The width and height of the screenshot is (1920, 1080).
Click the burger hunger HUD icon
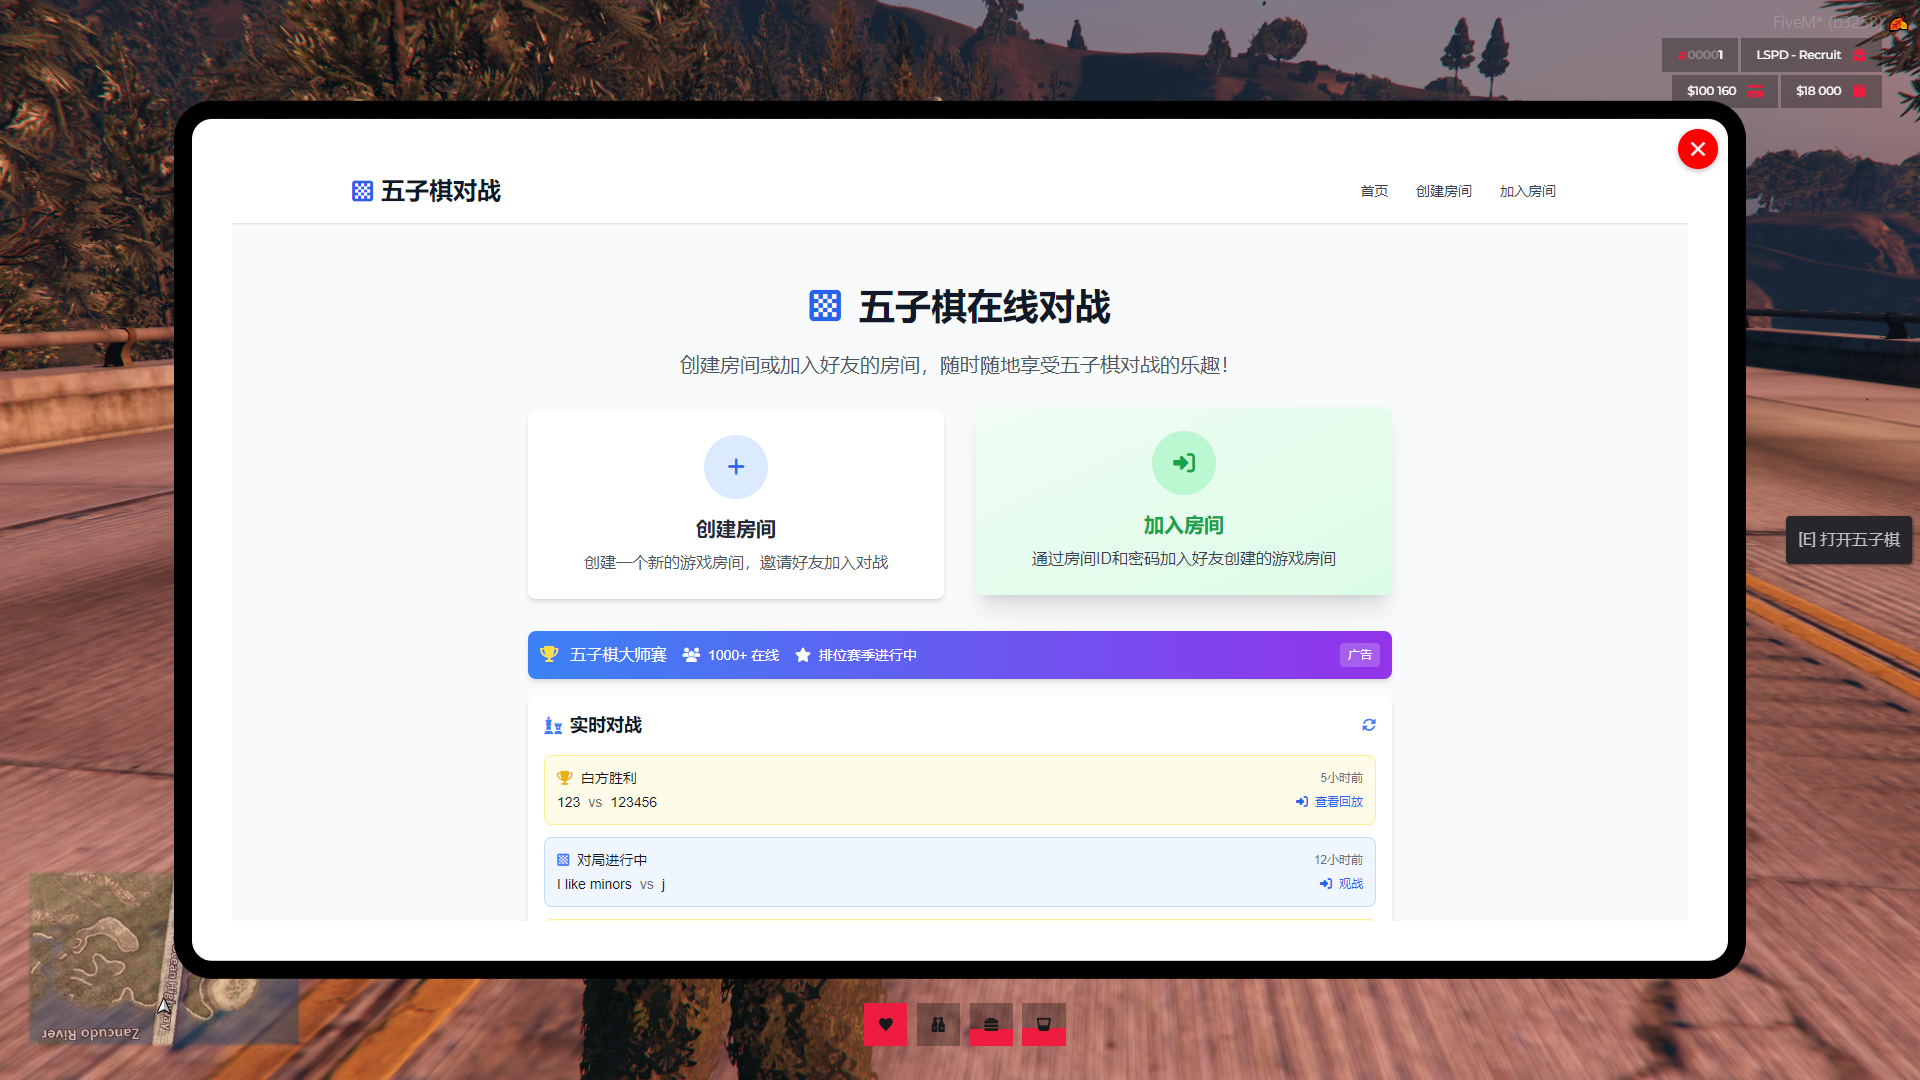[x=991, y=1024]
